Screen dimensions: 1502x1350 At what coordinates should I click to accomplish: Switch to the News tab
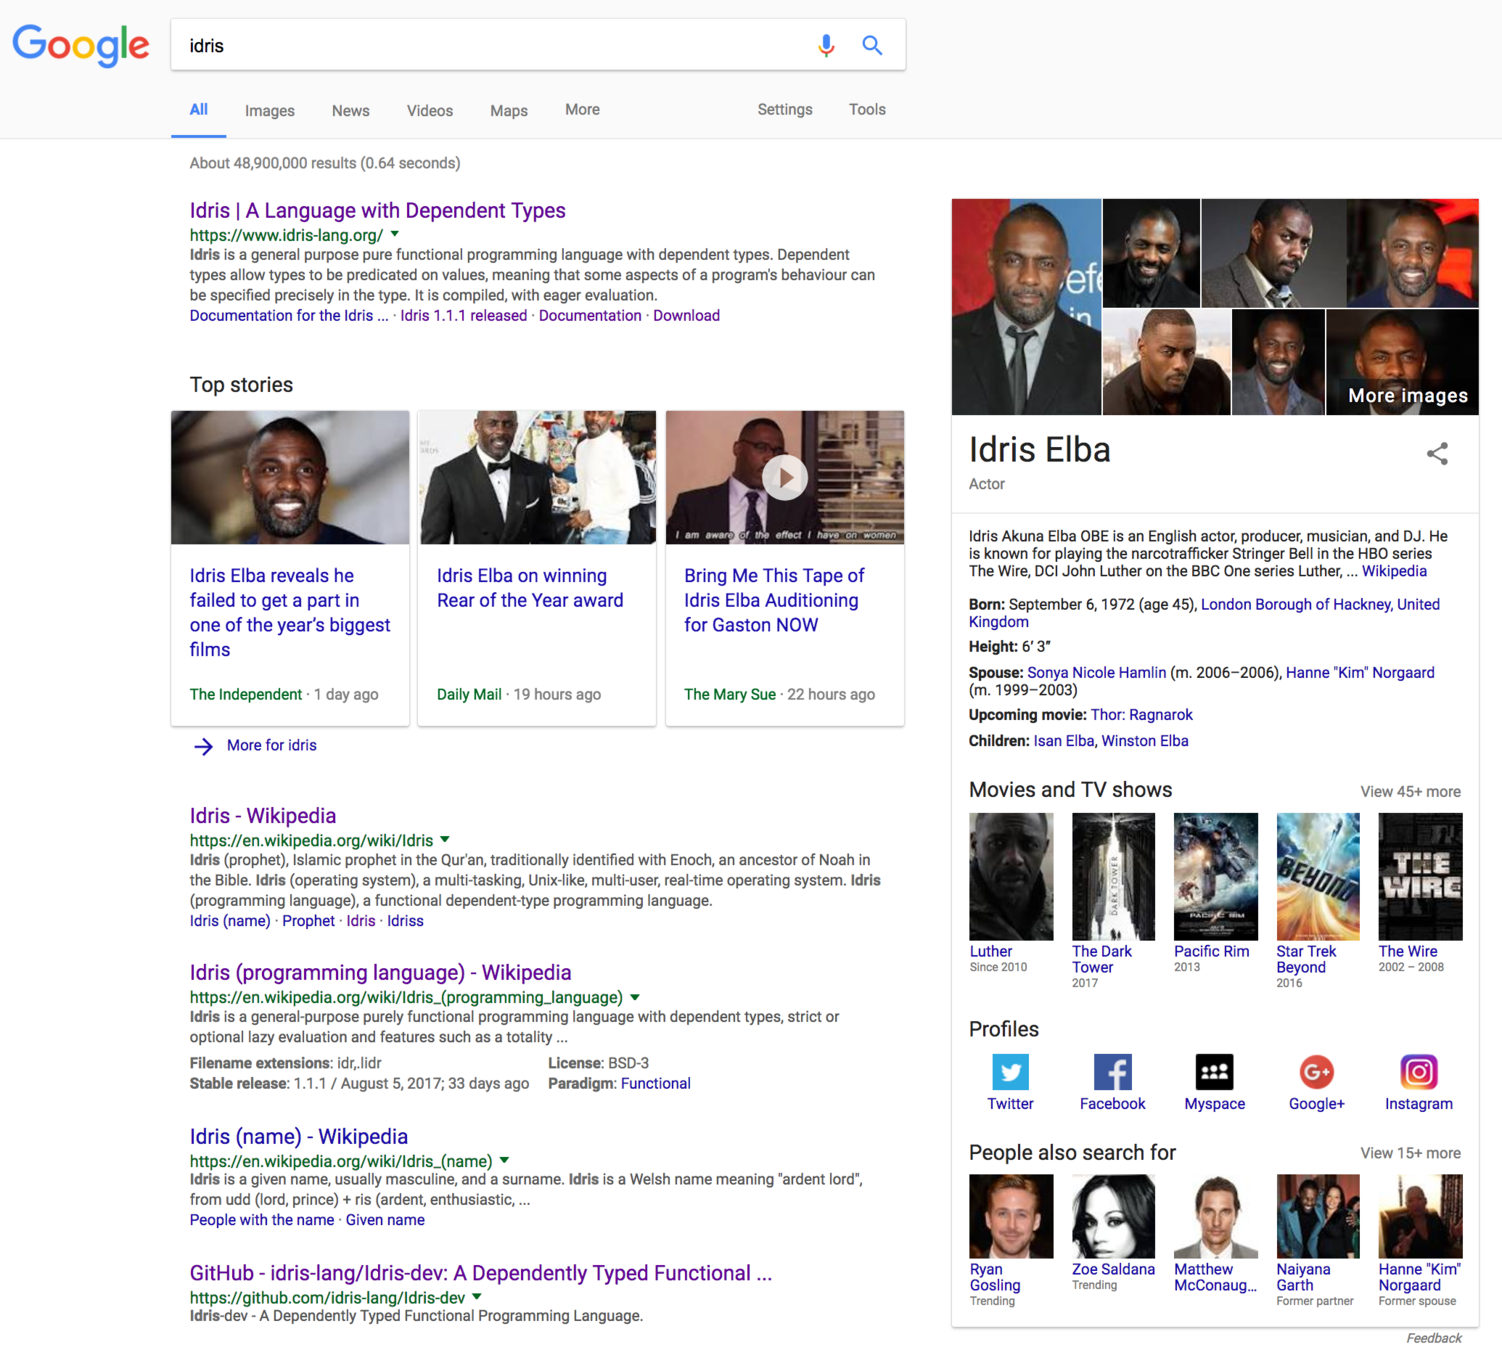click(x=351, y=111)
